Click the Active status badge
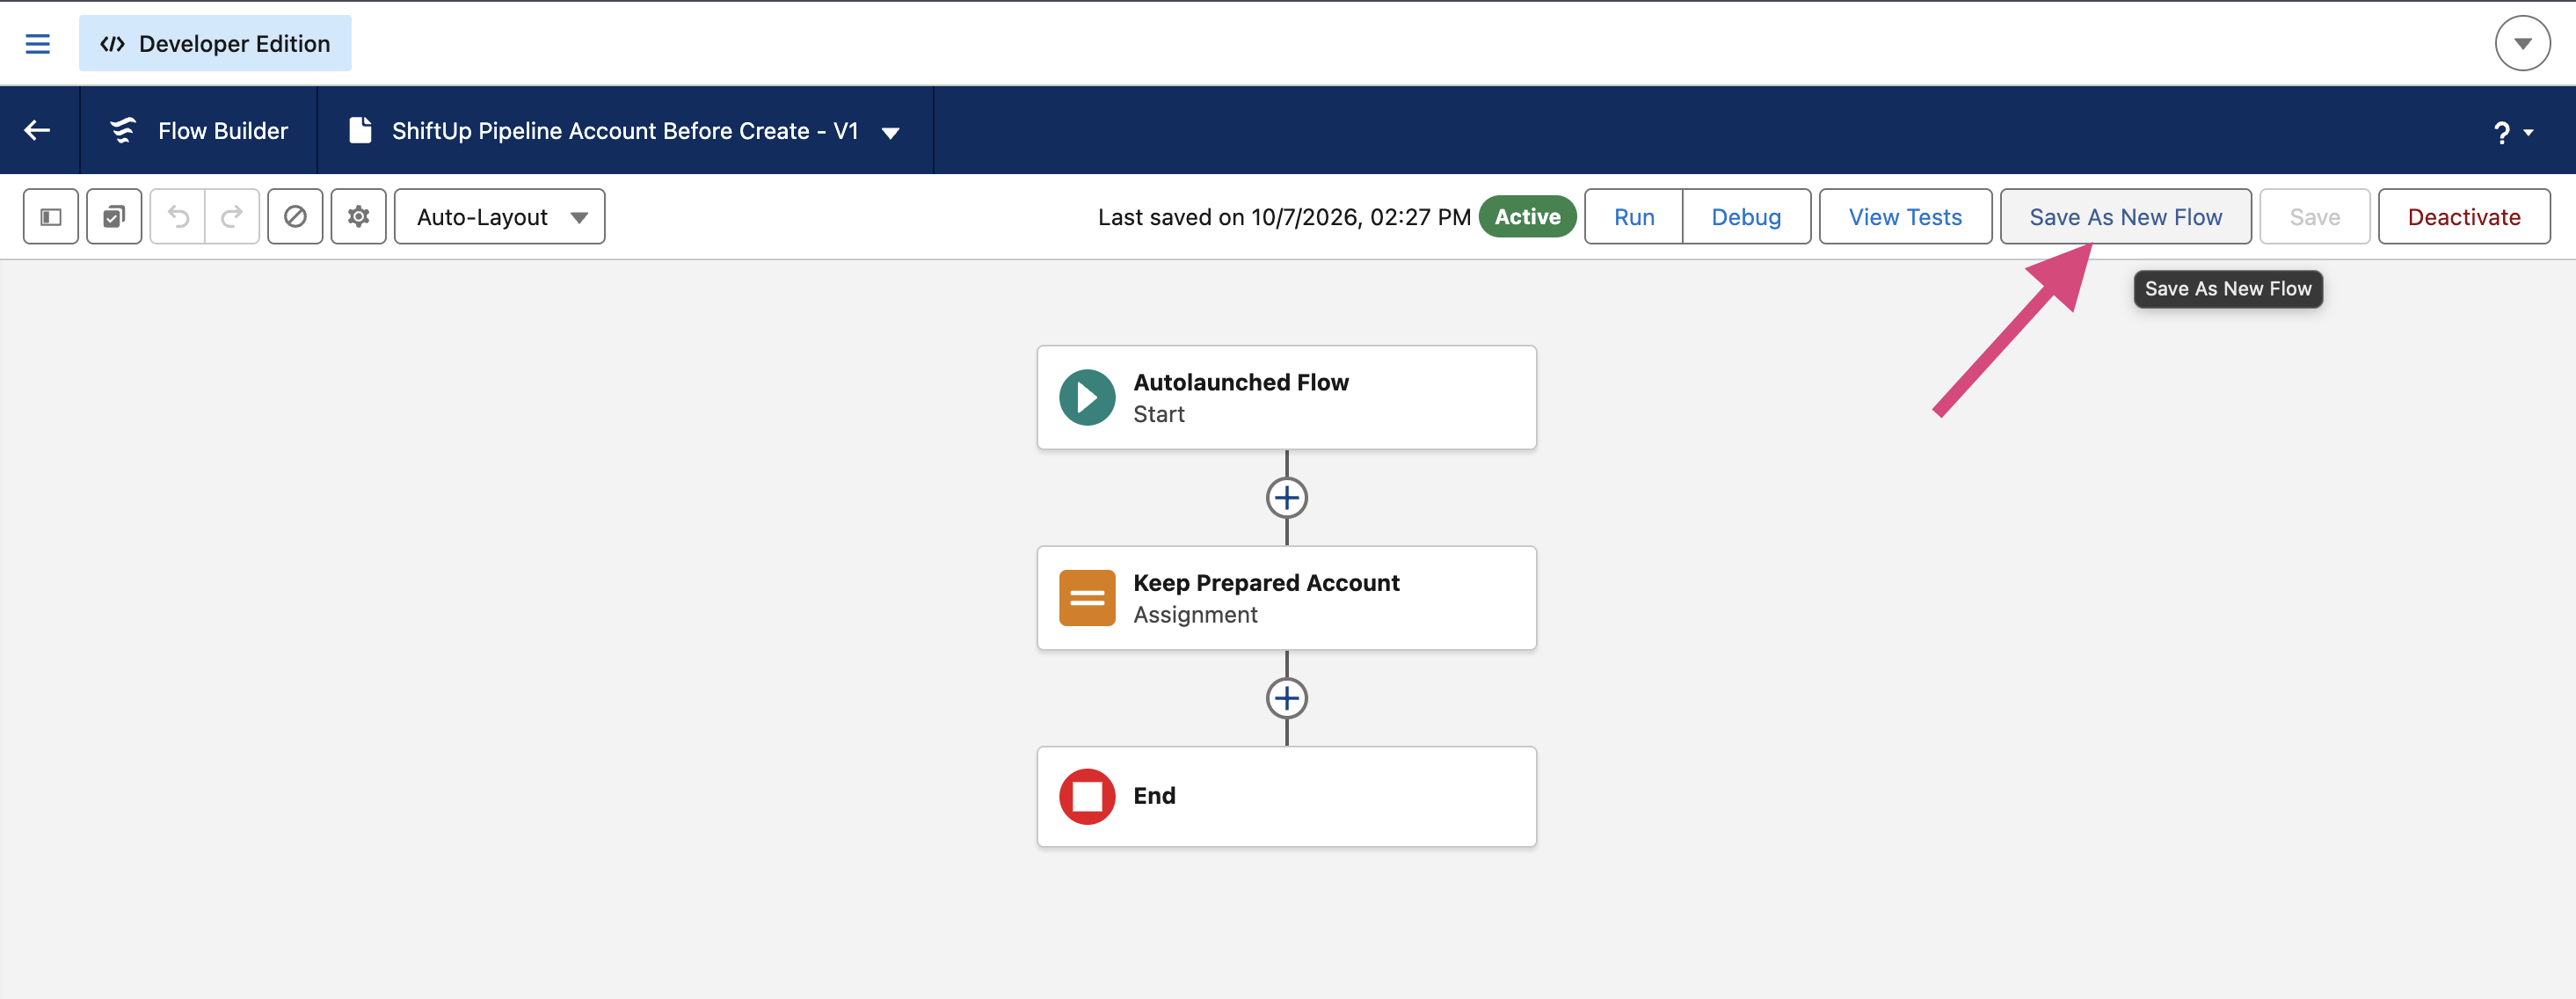 coord(1526,217)
